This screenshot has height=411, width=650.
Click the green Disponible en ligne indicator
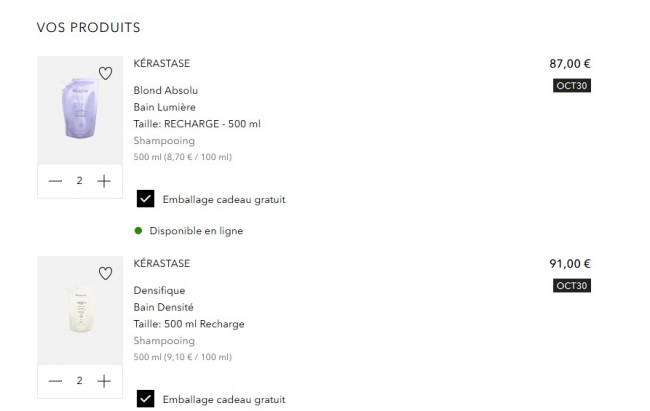click(139, 231)
